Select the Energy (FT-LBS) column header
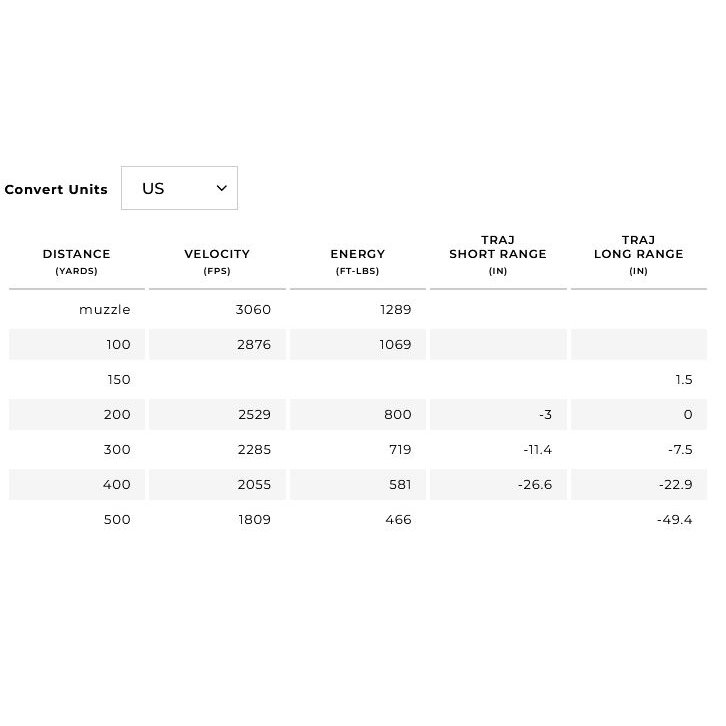This screenshot has height=726, width=726. 357,262
